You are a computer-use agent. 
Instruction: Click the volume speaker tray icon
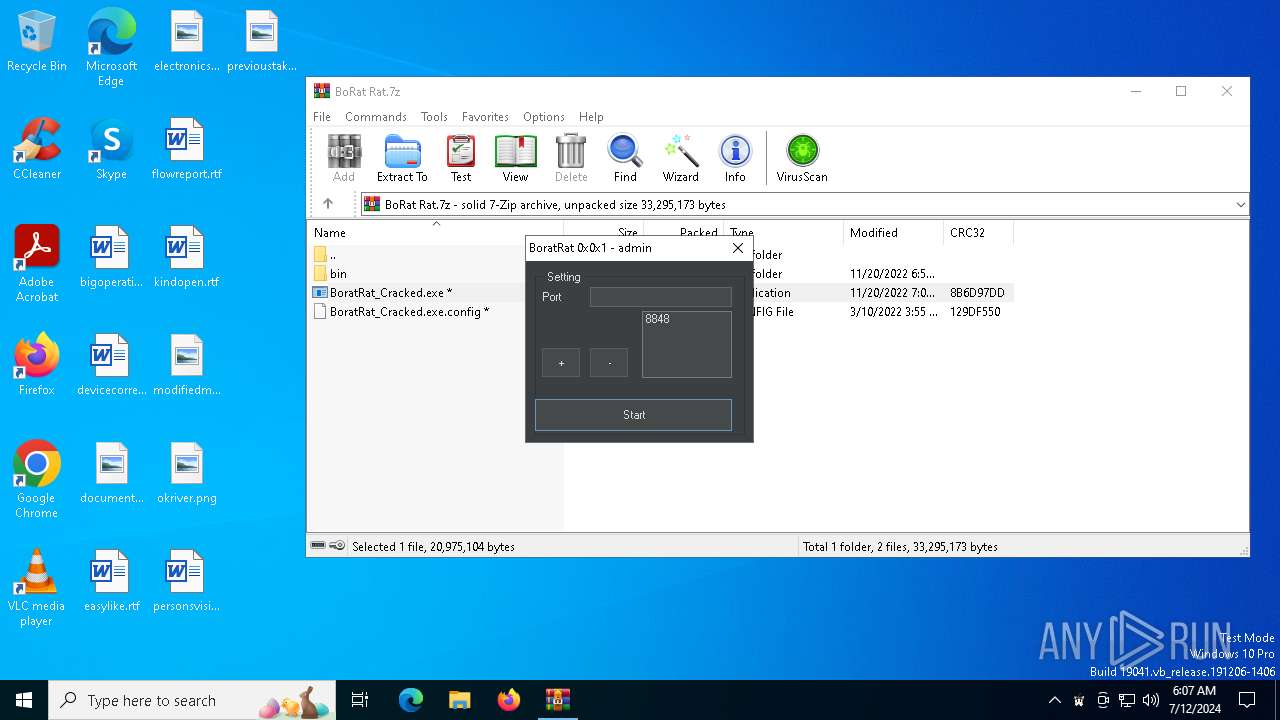(x=1151, y=700)
